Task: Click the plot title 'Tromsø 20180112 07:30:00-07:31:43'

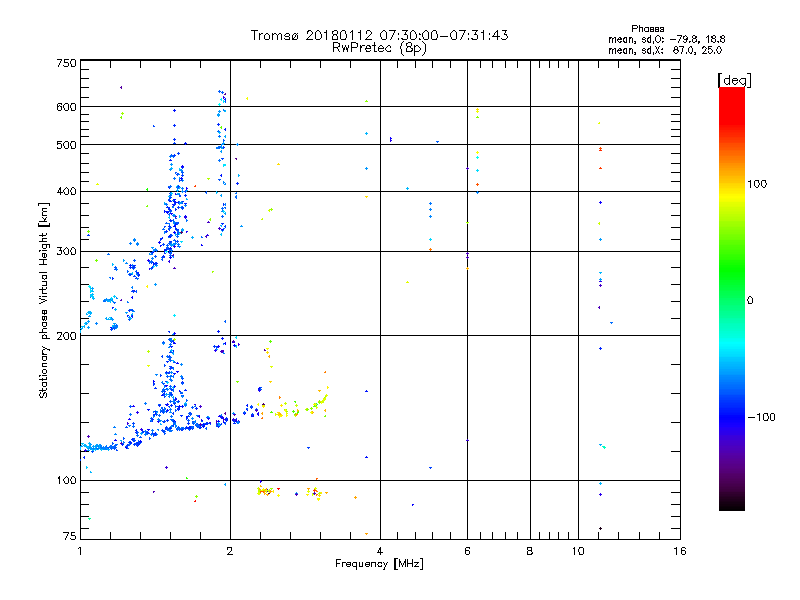Action: coord(379,35)
